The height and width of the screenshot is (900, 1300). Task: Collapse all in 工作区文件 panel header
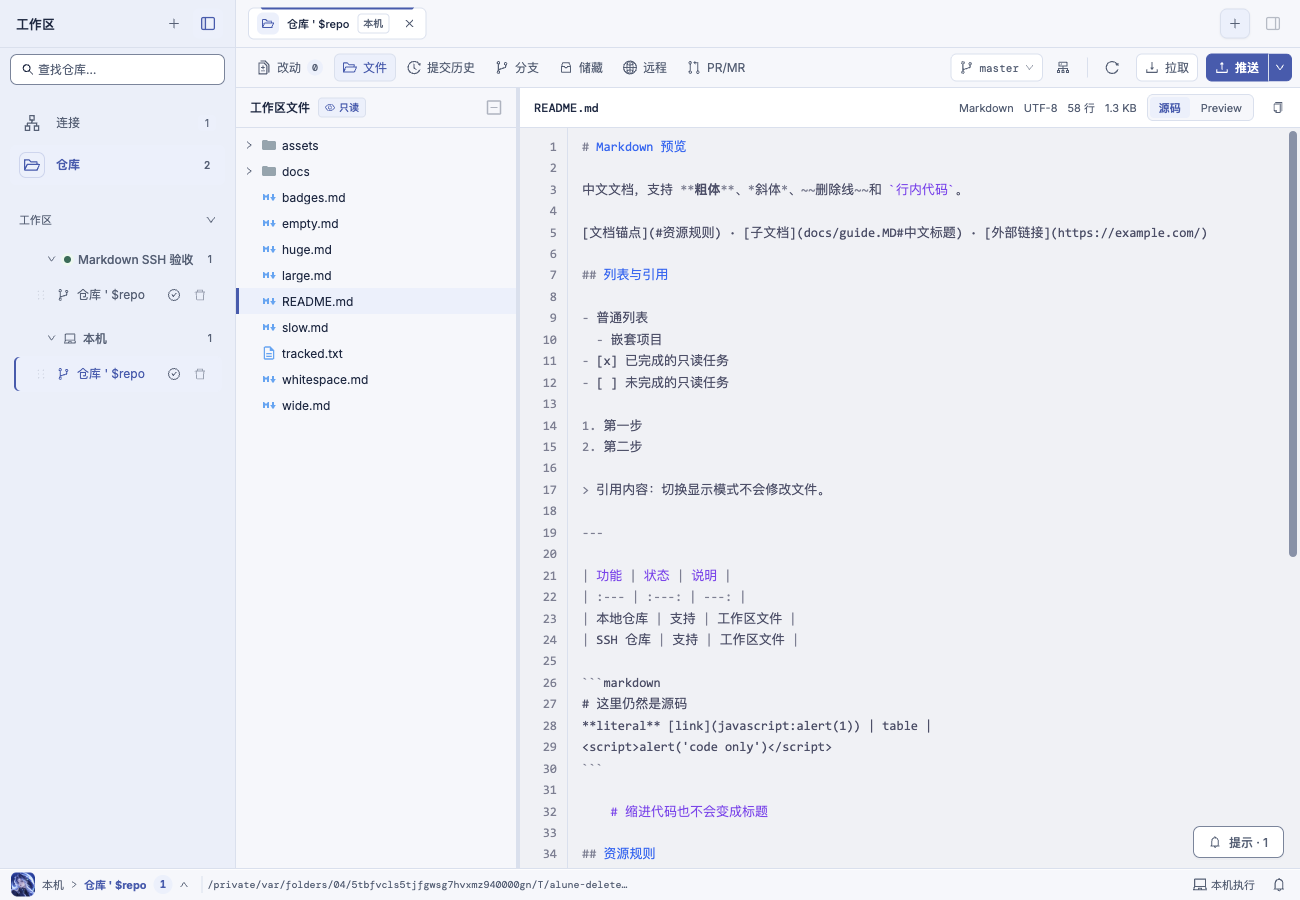494,108
